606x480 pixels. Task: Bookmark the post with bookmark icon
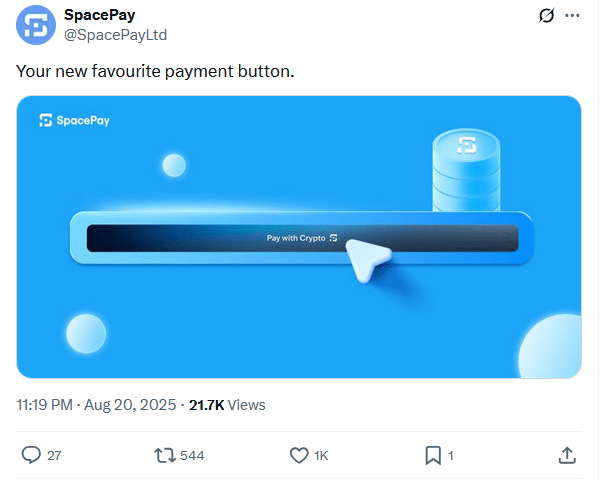coord(433,455)
